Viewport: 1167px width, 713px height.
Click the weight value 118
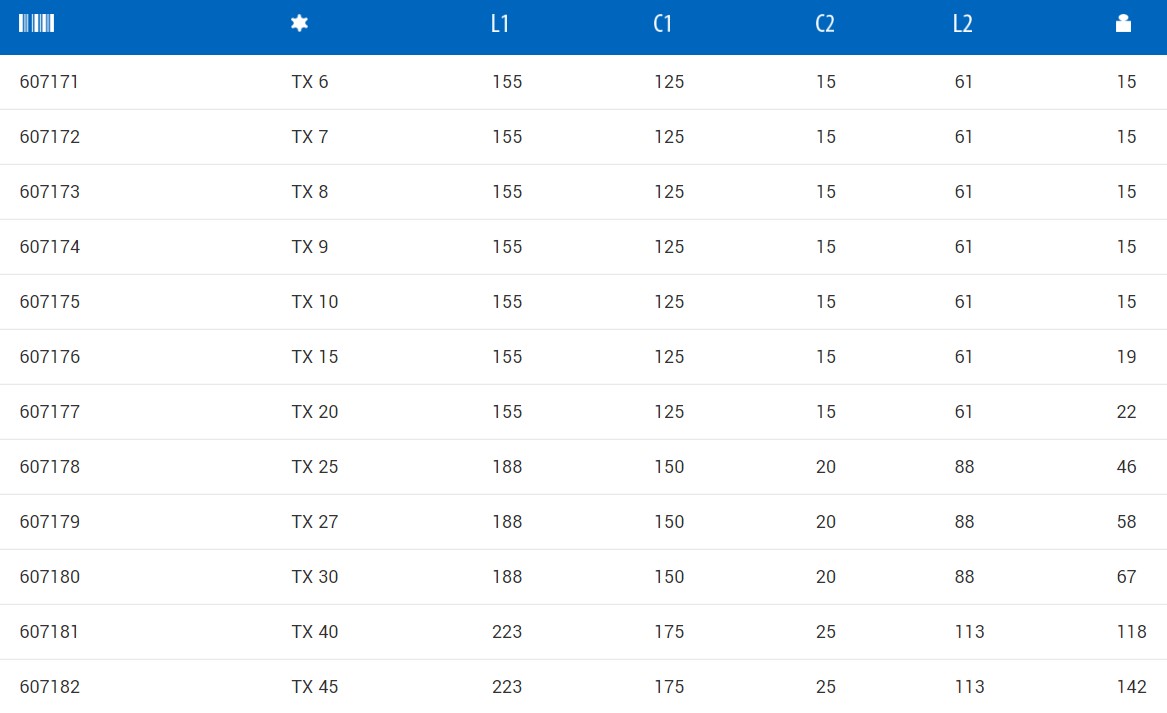pos(1131,632)
